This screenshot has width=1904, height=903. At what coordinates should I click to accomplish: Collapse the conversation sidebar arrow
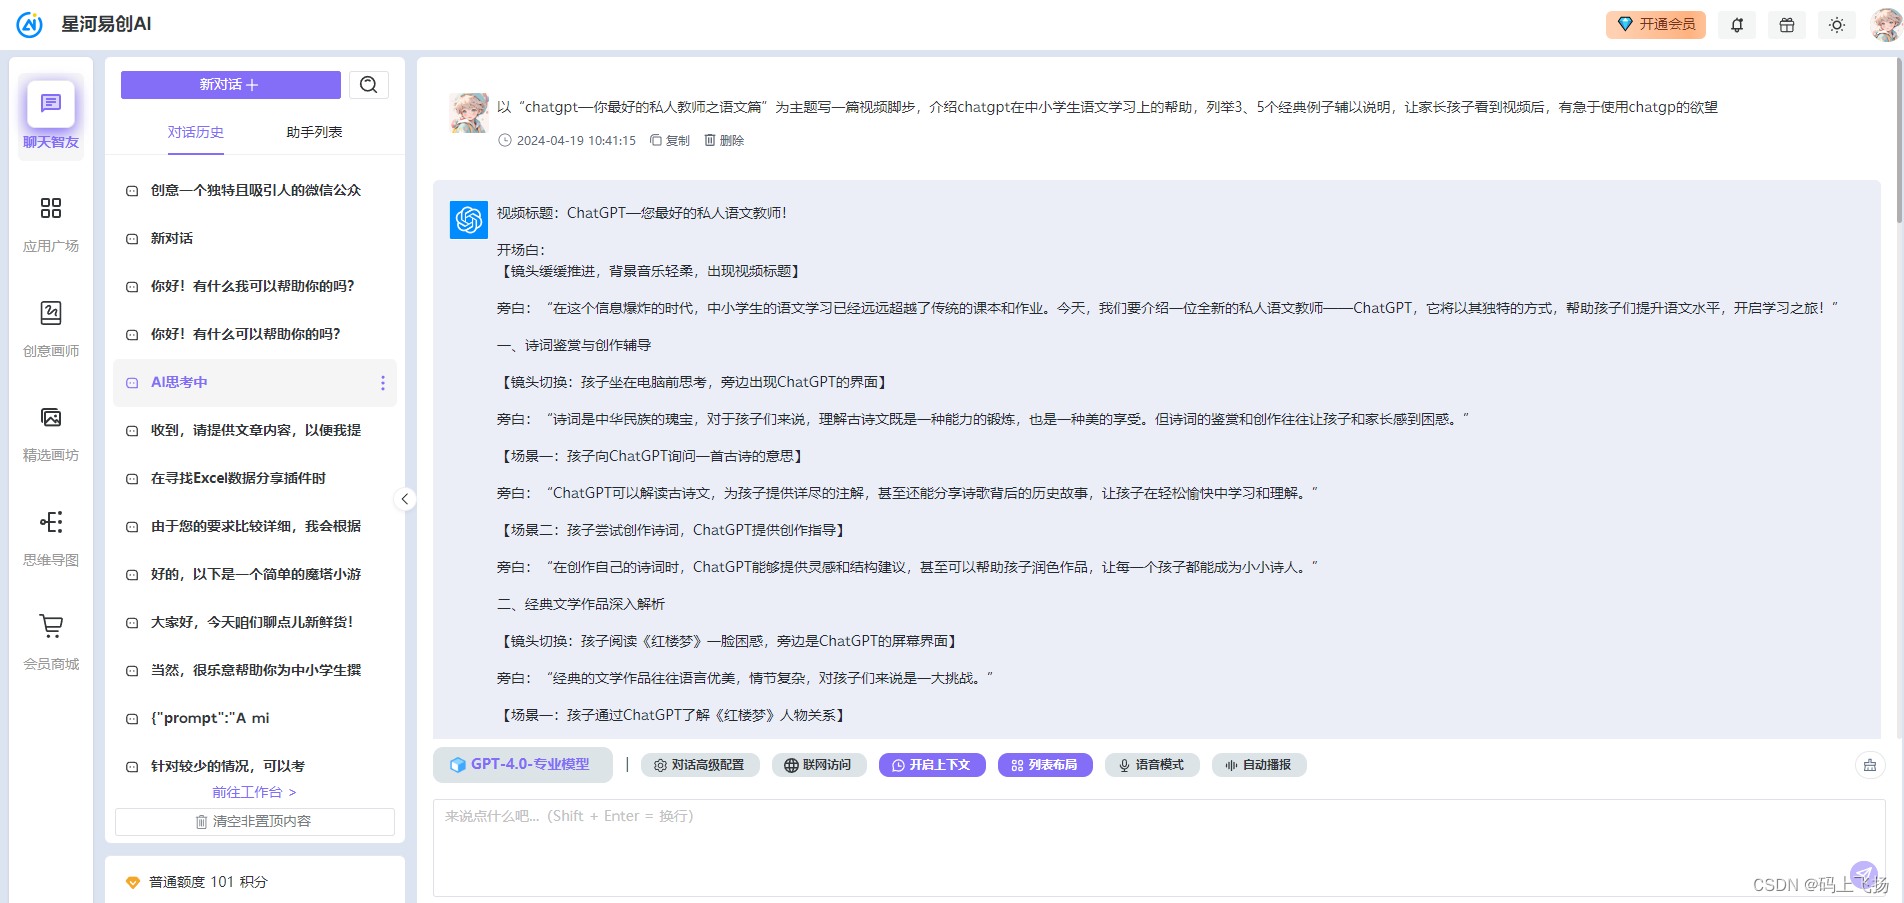coord(405,499)
